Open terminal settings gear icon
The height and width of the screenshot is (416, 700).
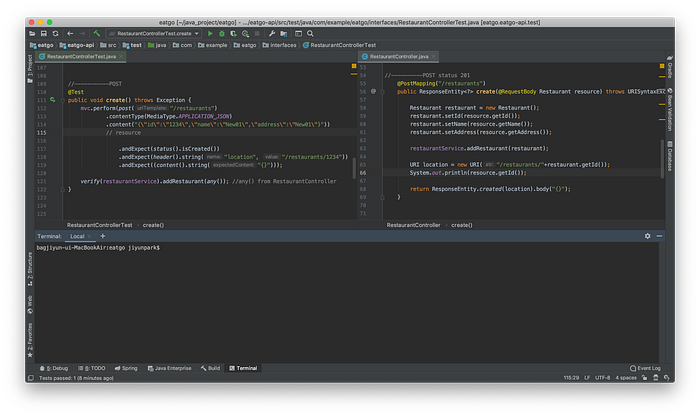point(647,236)
